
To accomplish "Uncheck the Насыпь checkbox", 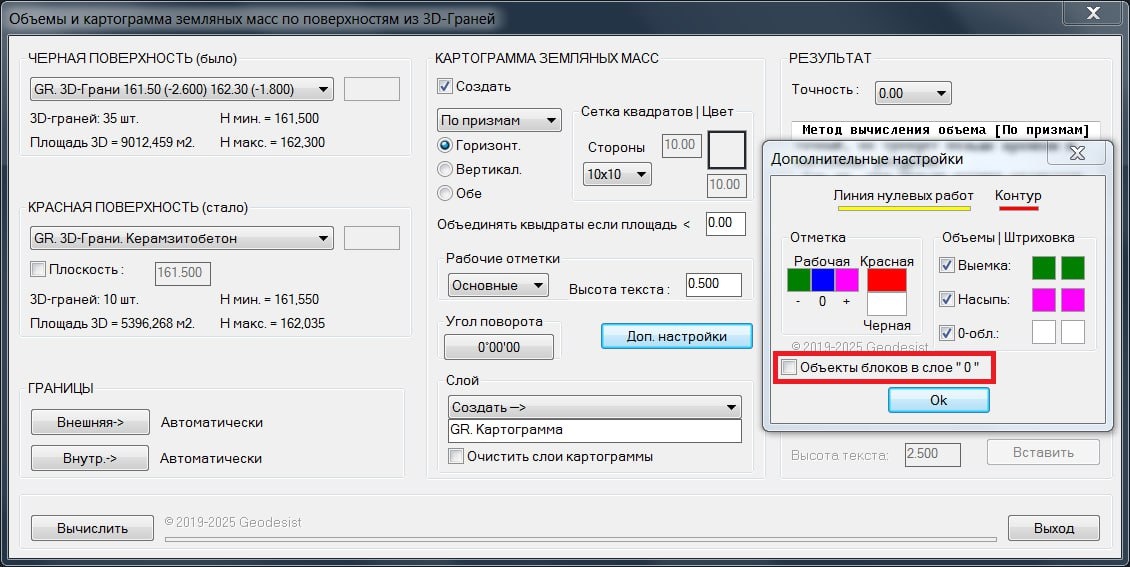I will [947, 299].
